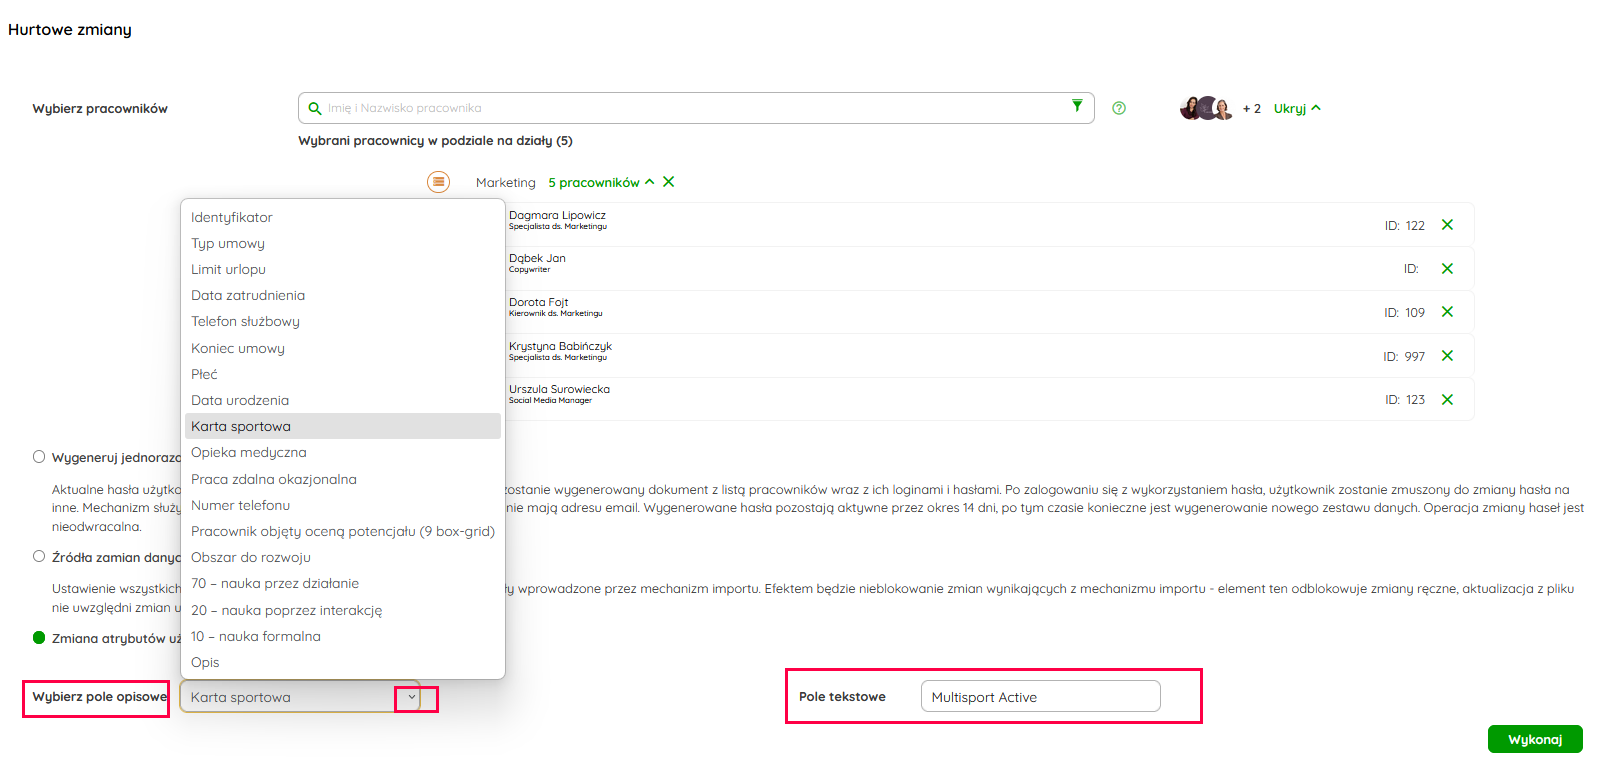Remove Krystyna Babińczyk from the list

[1447, 356]
